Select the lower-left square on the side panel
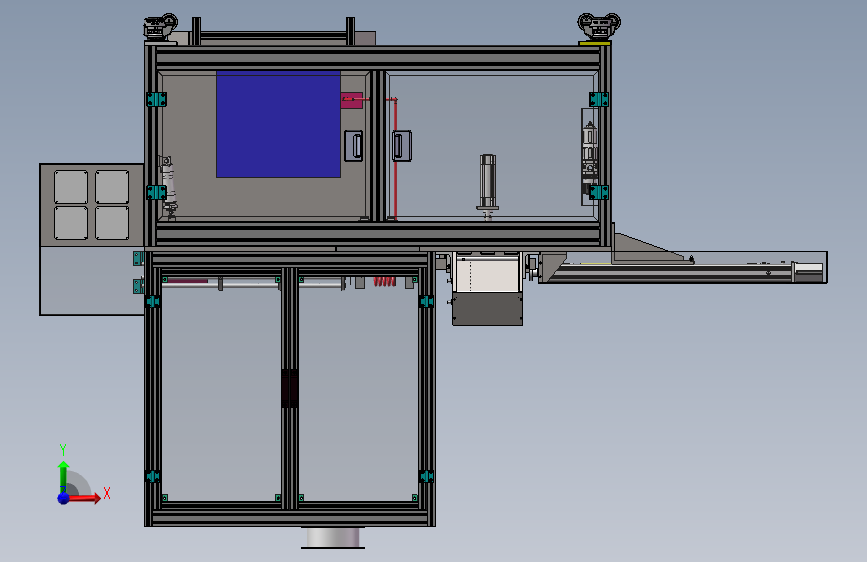The image size is (867, 562). [x=71, y=223]
